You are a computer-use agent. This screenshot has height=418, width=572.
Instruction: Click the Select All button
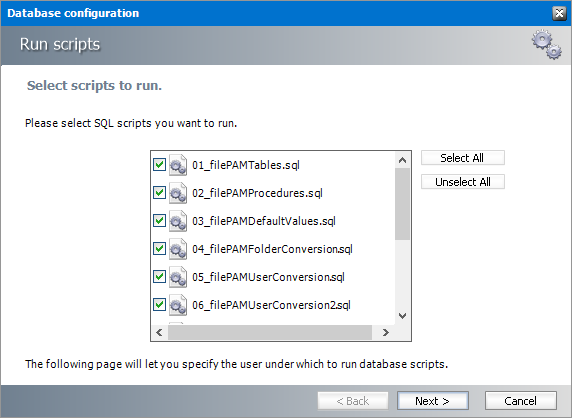(463, 158)
